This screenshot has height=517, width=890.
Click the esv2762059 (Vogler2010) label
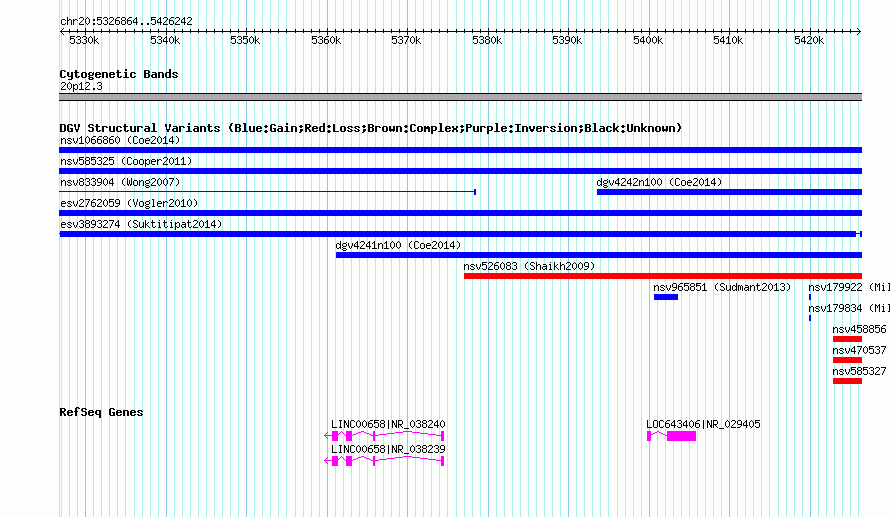tap(129, 203)
